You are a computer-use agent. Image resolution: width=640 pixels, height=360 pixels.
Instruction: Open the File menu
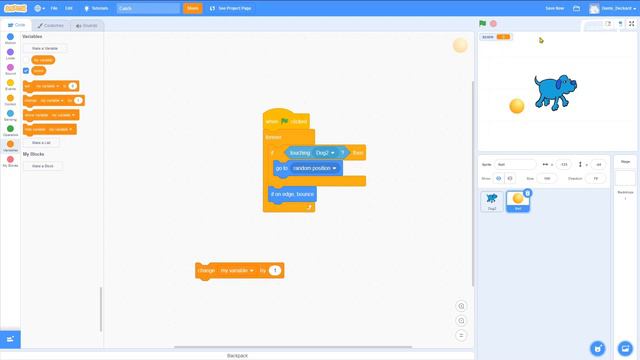[x=54, y=8]
